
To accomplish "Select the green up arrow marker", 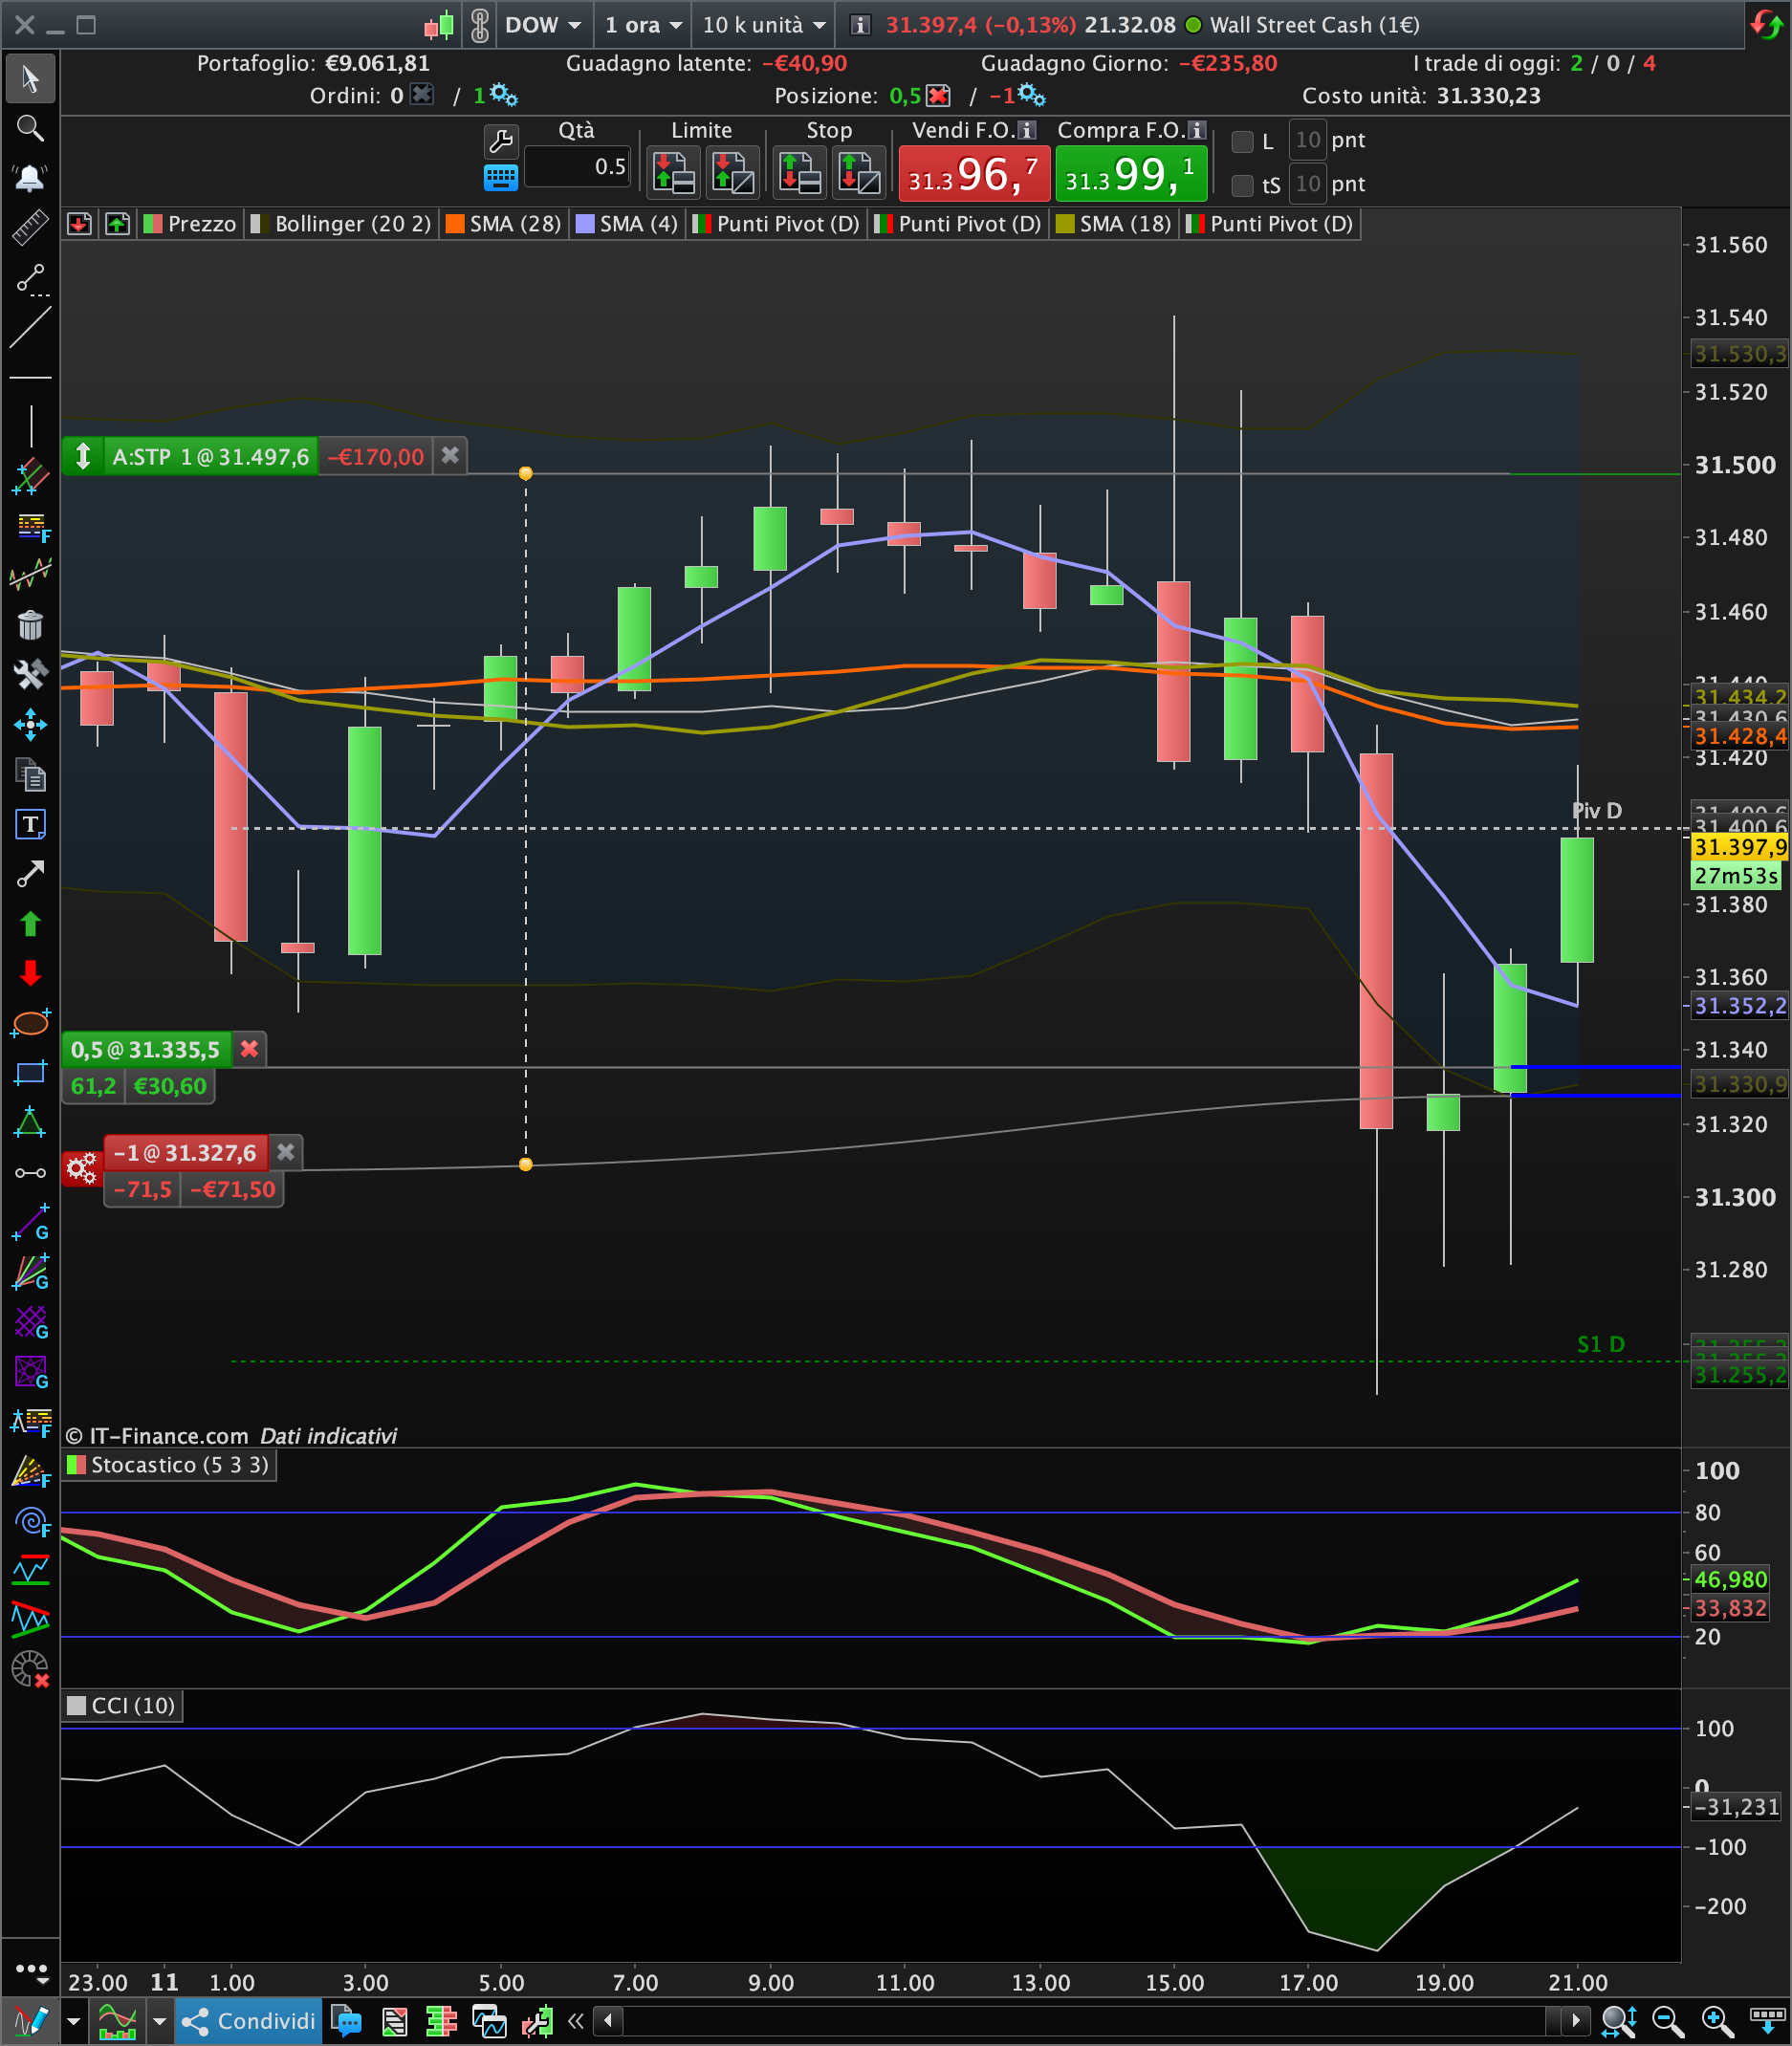I will click(x=30, y=924).
